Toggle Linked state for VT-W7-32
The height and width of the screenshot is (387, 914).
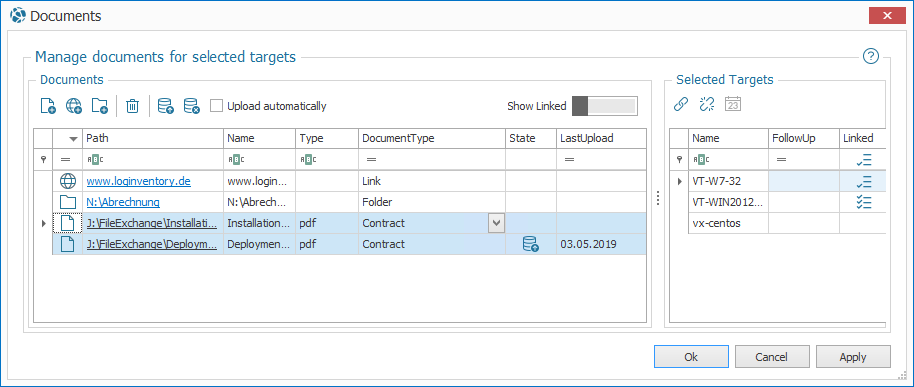pos(864,181)
